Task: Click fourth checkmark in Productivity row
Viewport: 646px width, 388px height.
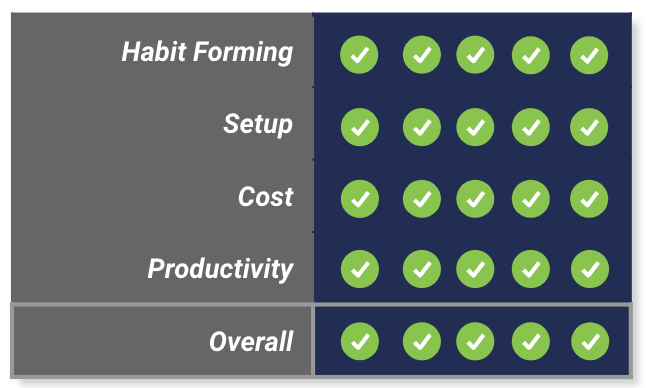Action: tap(531, 269)
